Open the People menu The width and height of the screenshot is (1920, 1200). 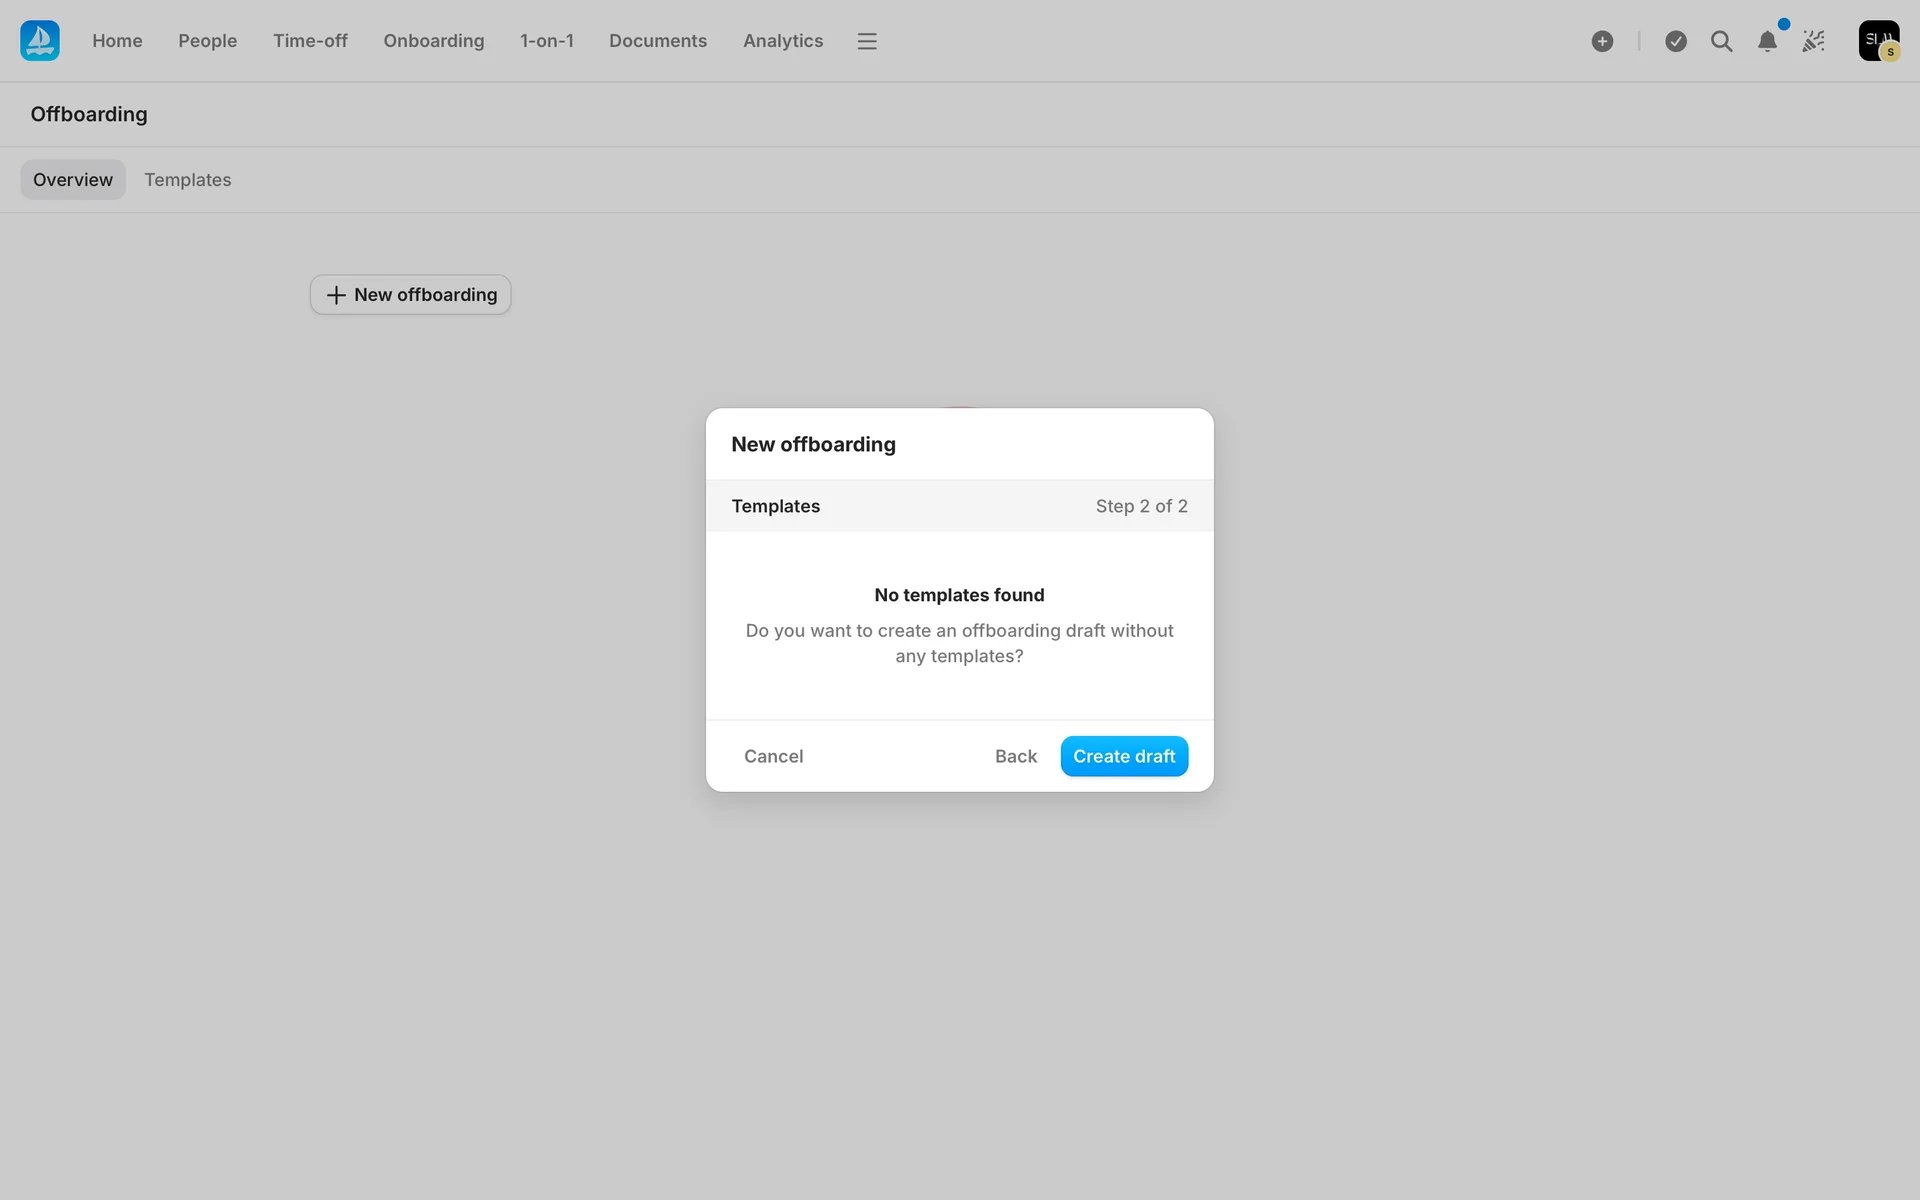click(207, 41)
